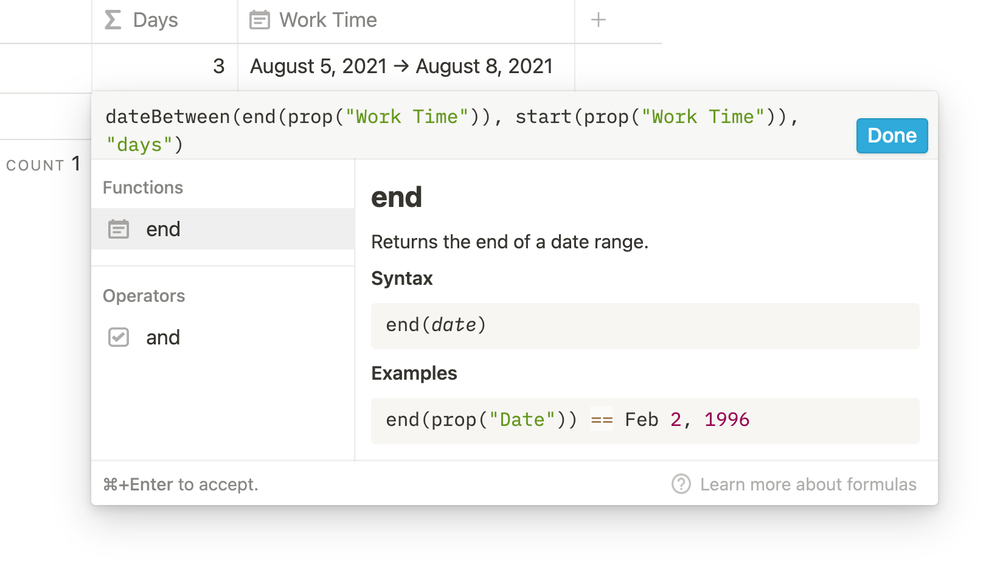Screen dimensions: 1000x566
Task: Add a new property with the plus icon
Action: click(x=598, y=20)
